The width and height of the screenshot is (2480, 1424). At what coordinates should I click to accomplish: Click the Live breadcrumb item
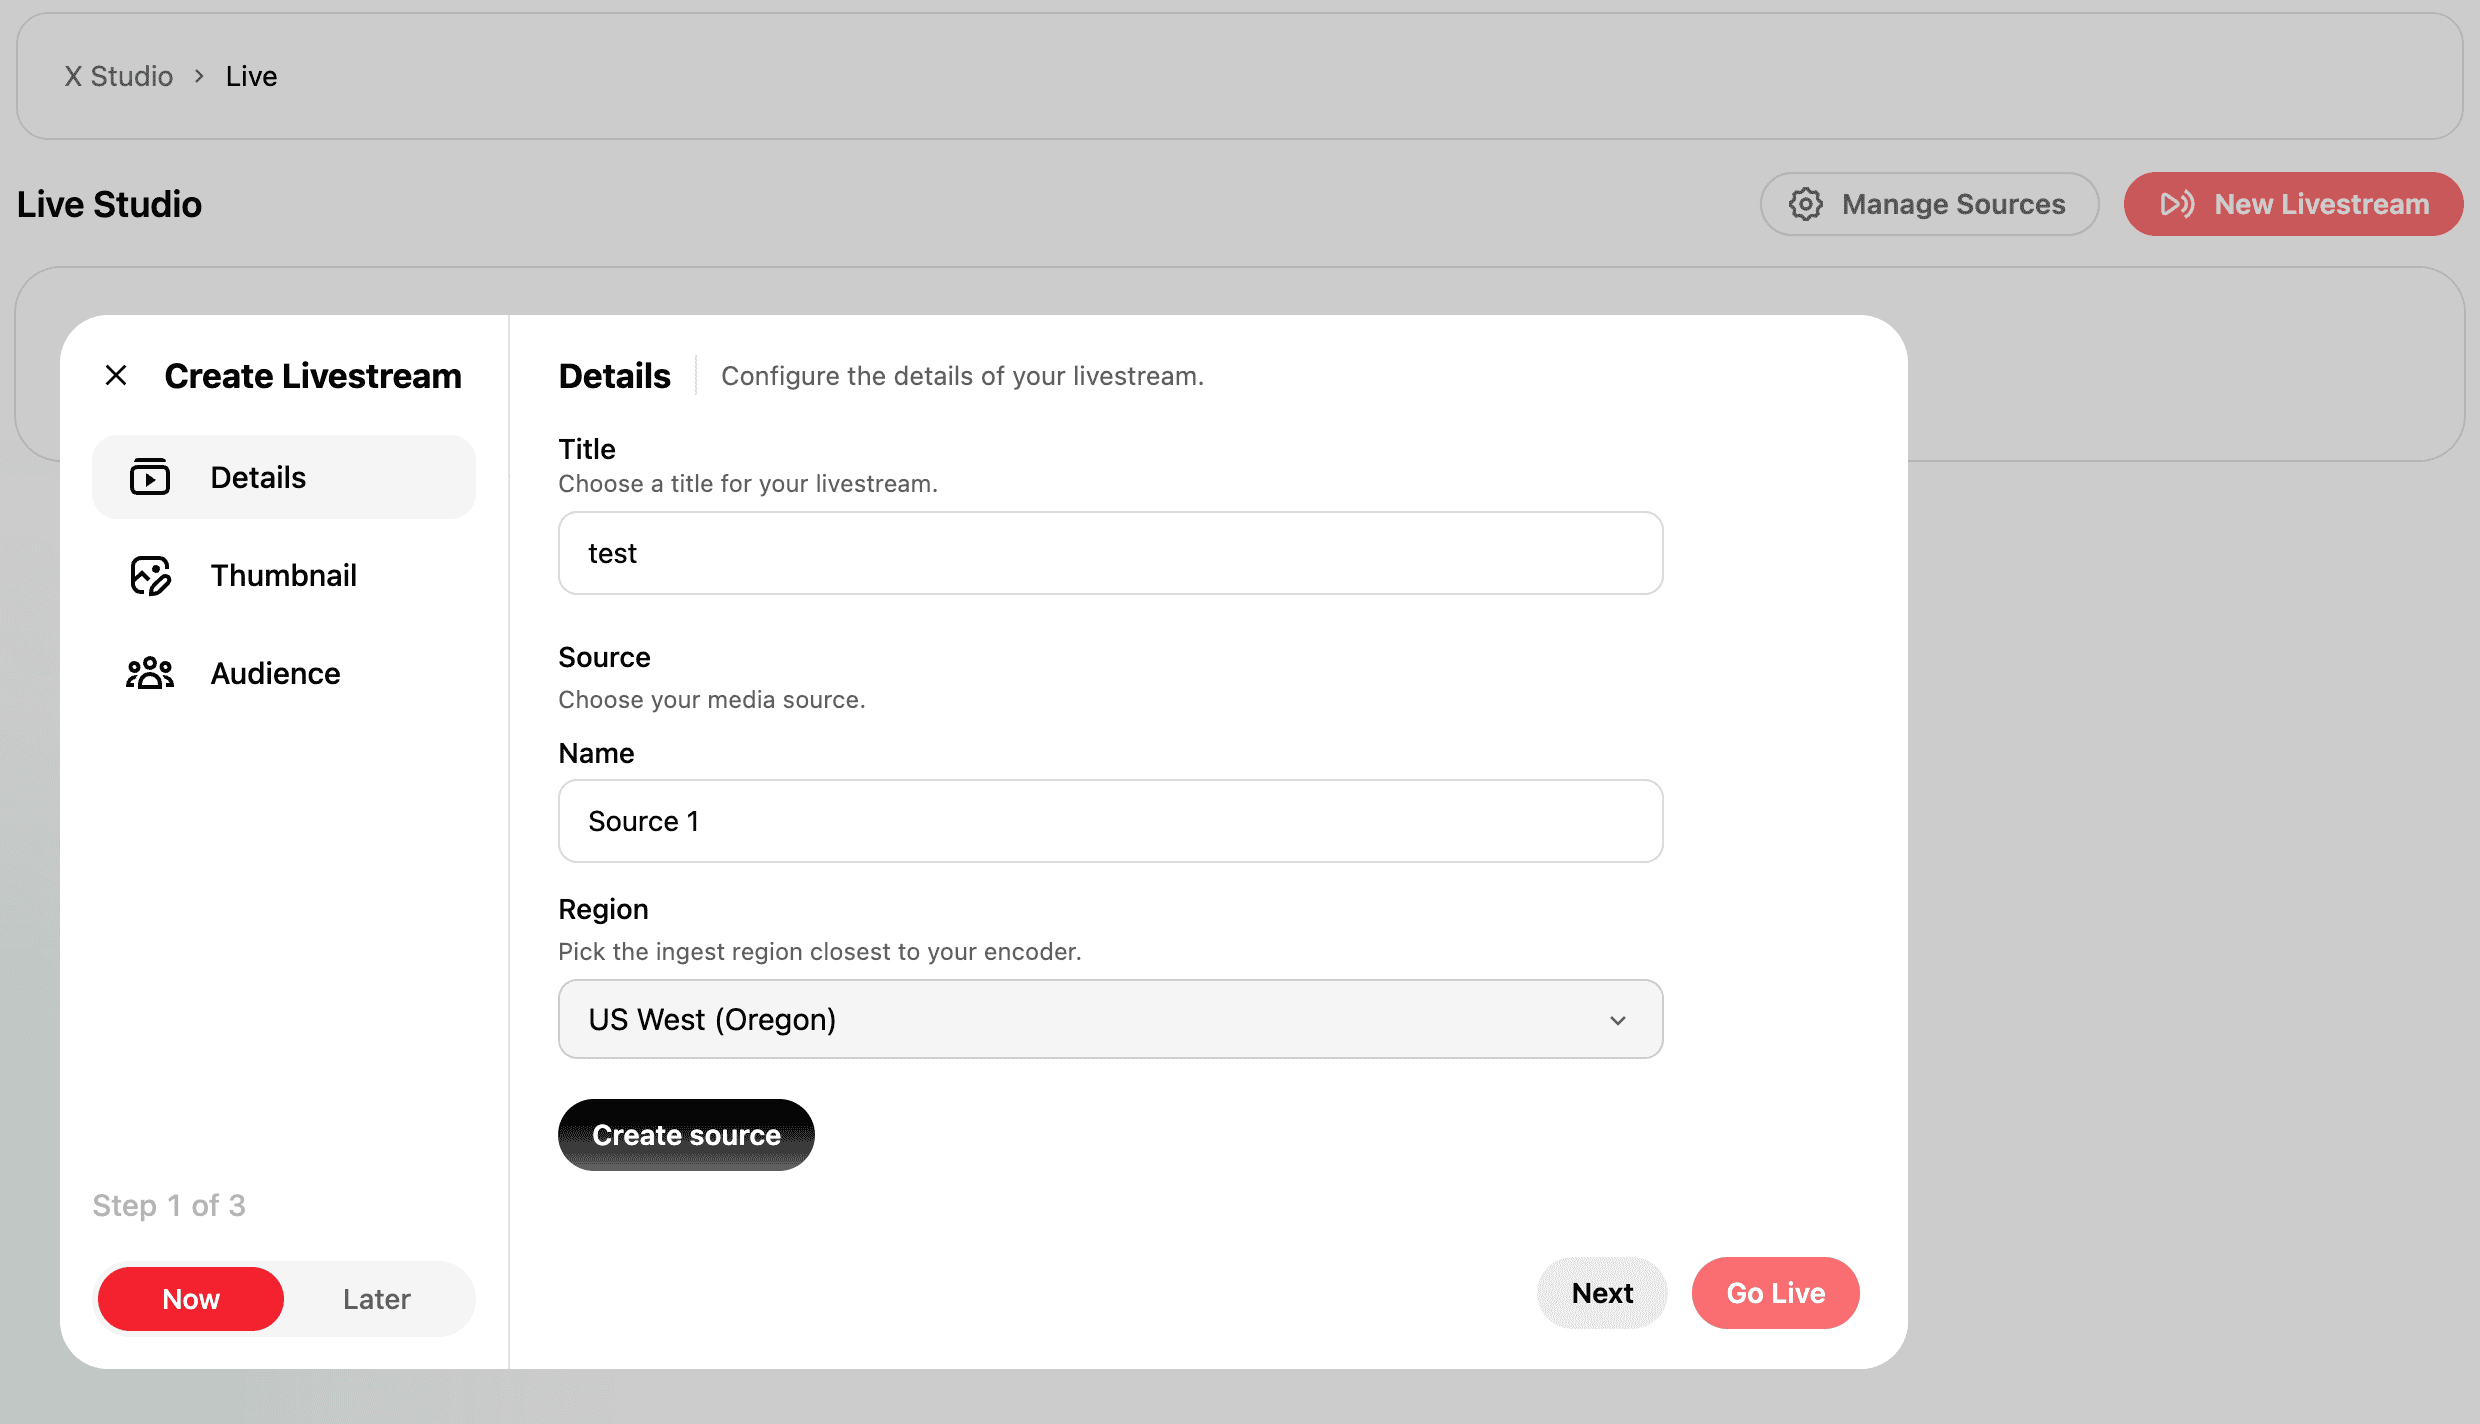coord(251,76)
